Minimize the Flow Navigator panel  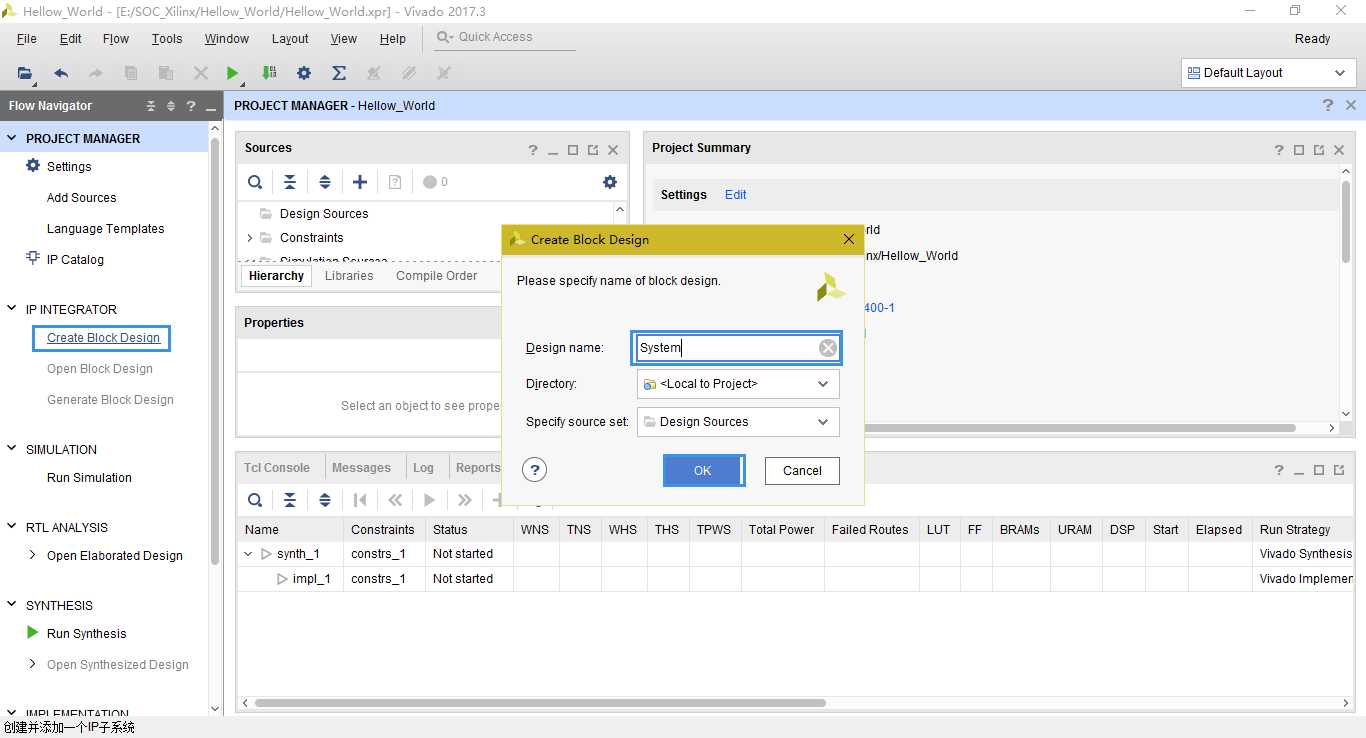211,108
